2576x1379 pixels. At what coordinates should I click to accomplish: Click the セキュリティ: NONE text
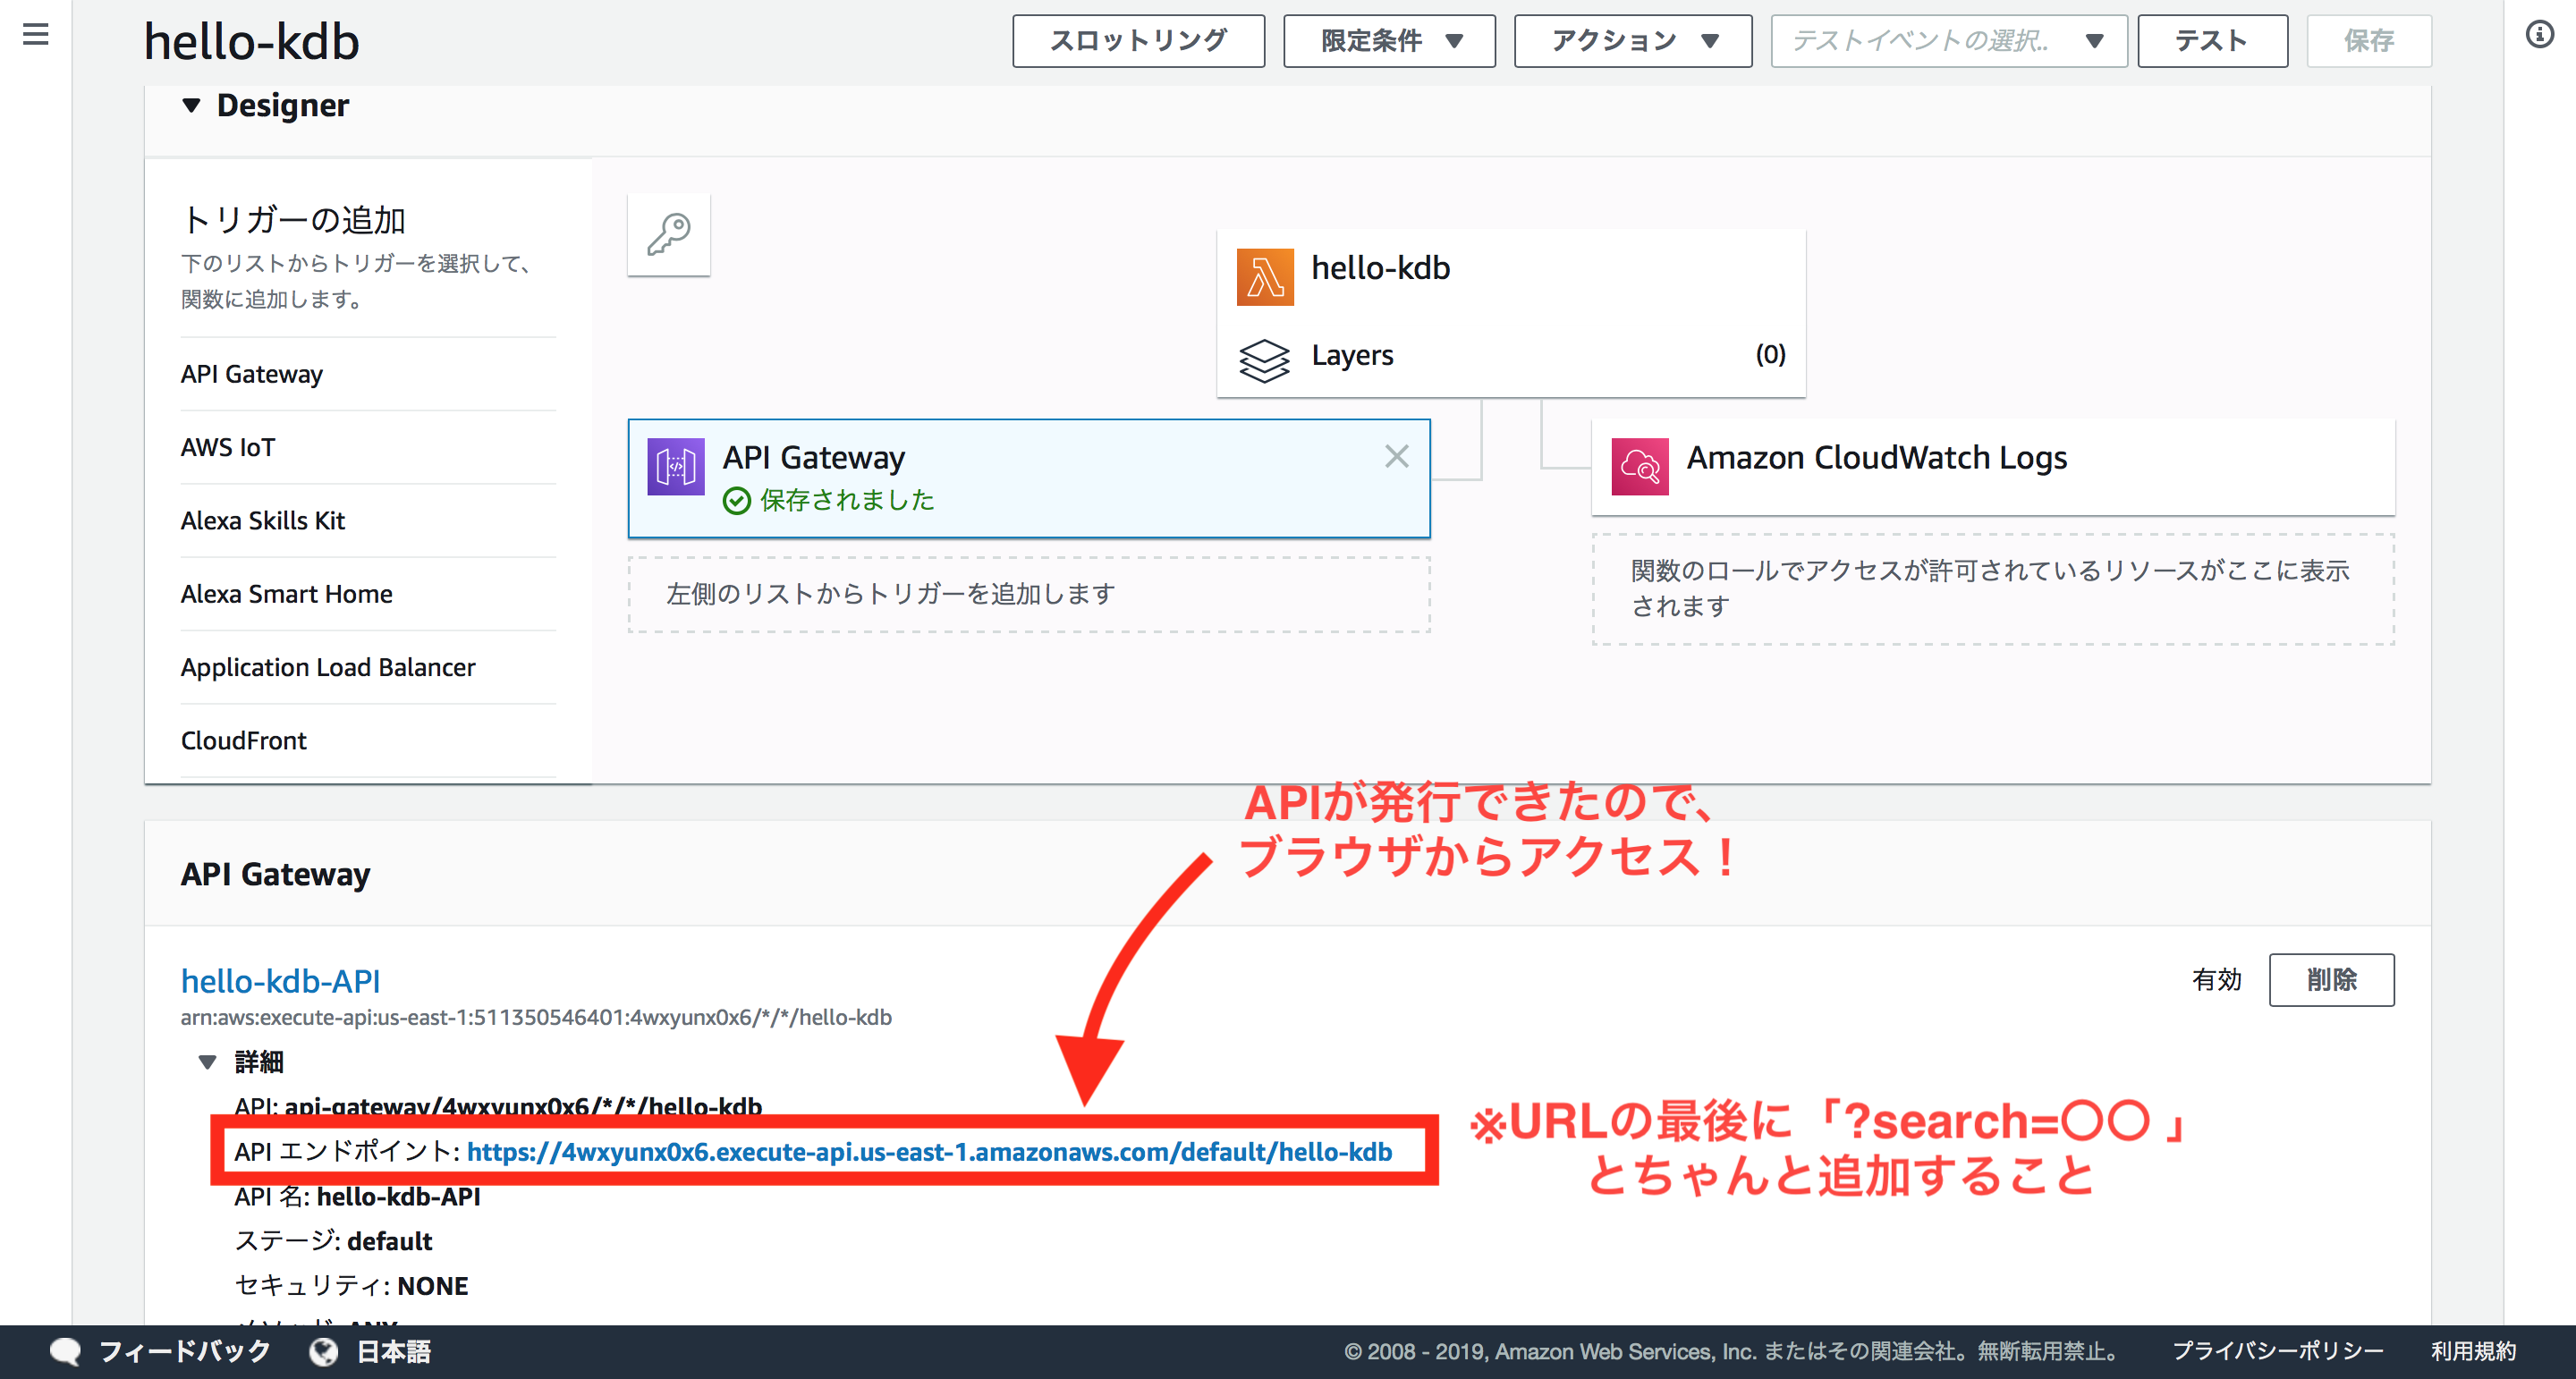[351, 1286]
